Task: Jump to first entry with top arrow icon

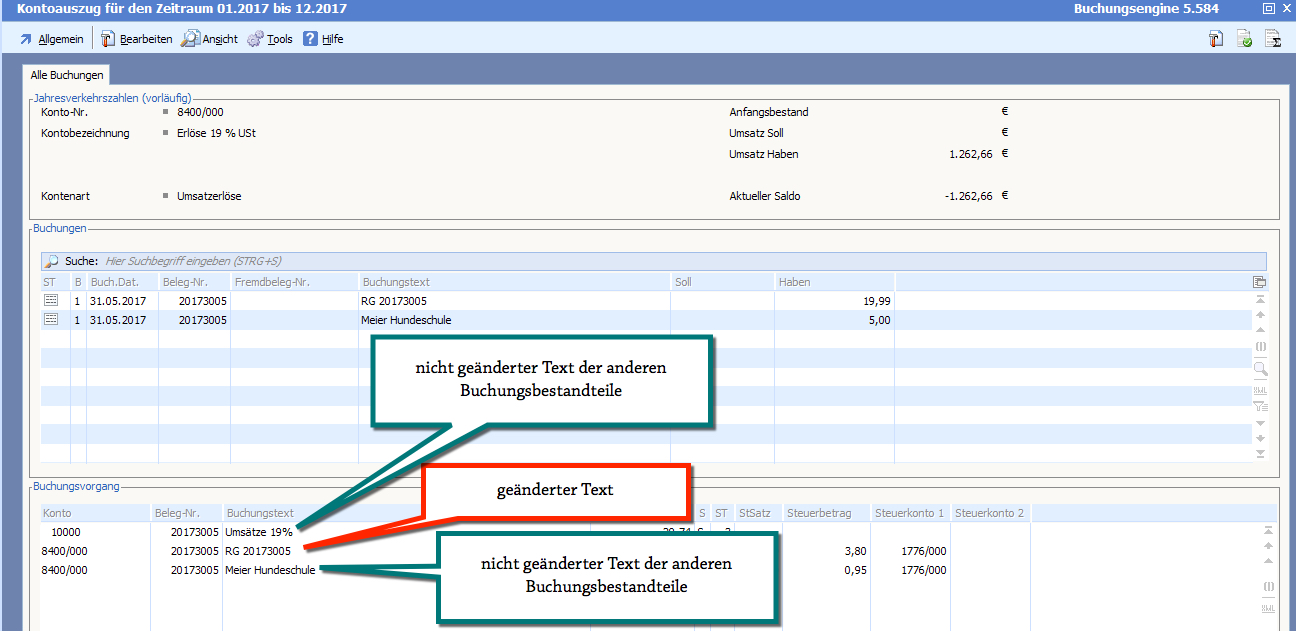Action: coord(1260,299)
